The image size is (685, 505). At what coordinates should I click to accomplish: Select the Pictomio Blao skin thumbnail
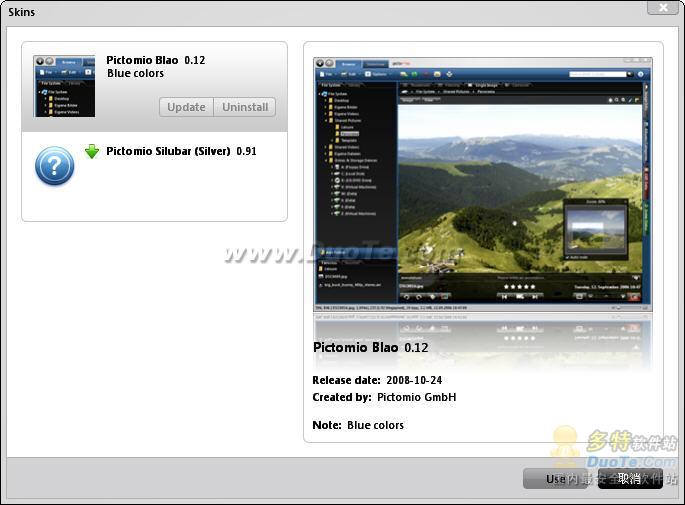[x=64, y=86]
